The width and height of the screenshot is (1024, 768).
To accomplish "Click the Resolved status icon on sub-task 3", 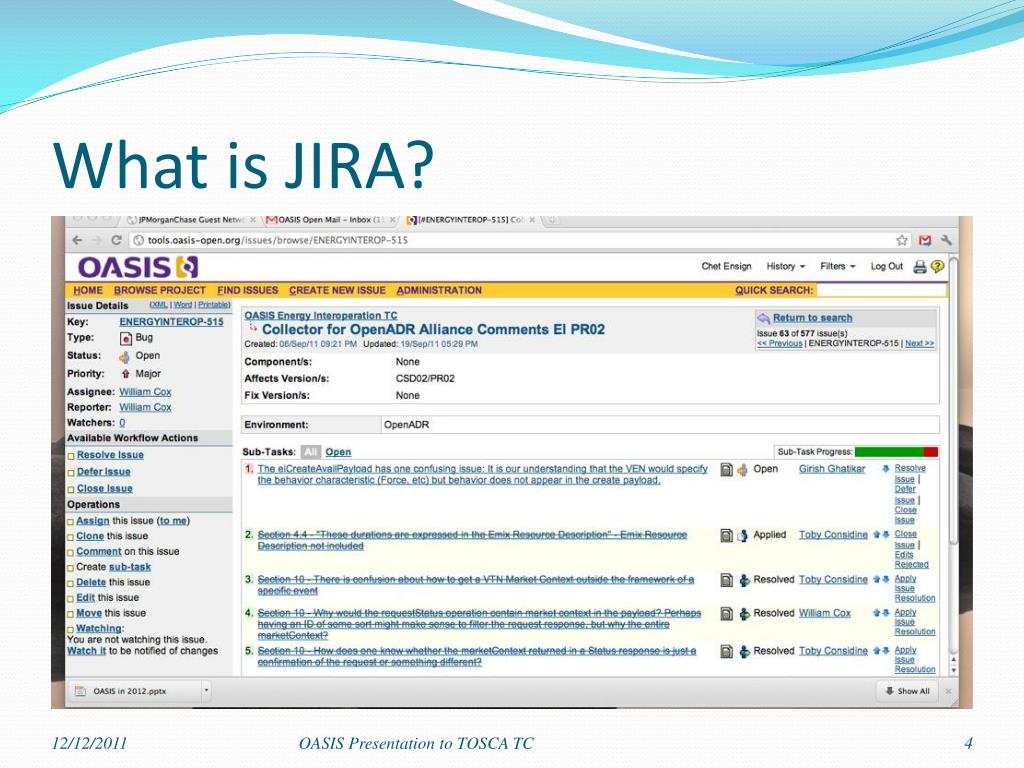I will (744, 580).
